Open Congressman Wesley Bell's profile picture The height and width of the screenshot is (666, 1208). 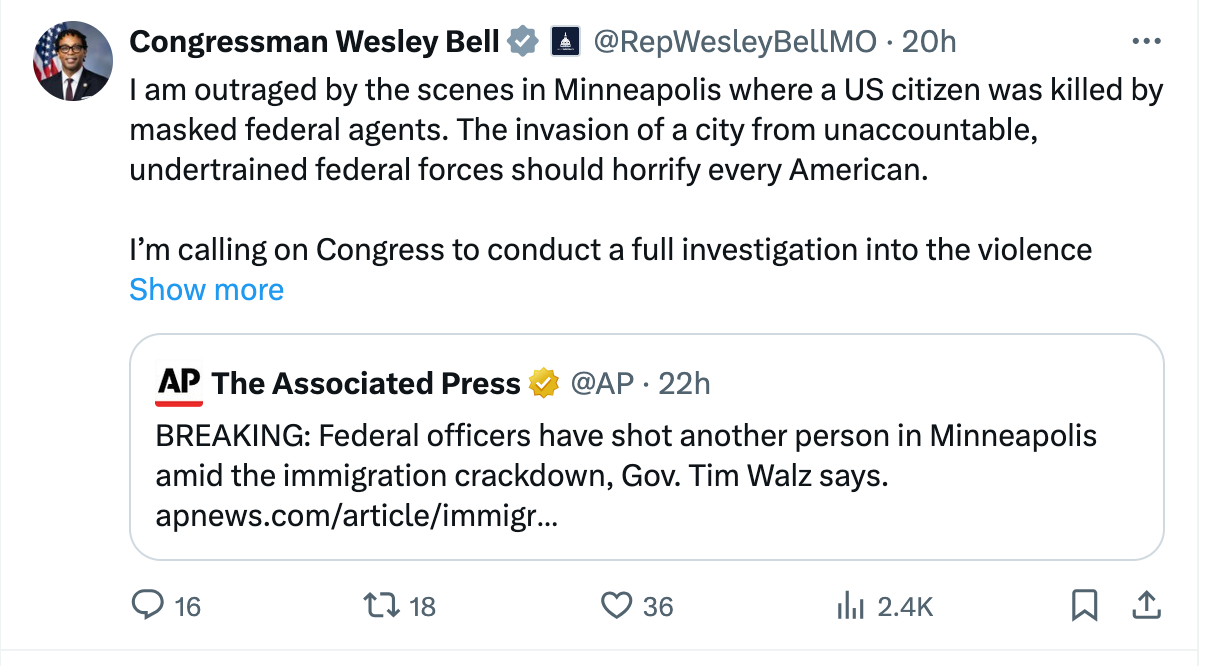(73, 61)
